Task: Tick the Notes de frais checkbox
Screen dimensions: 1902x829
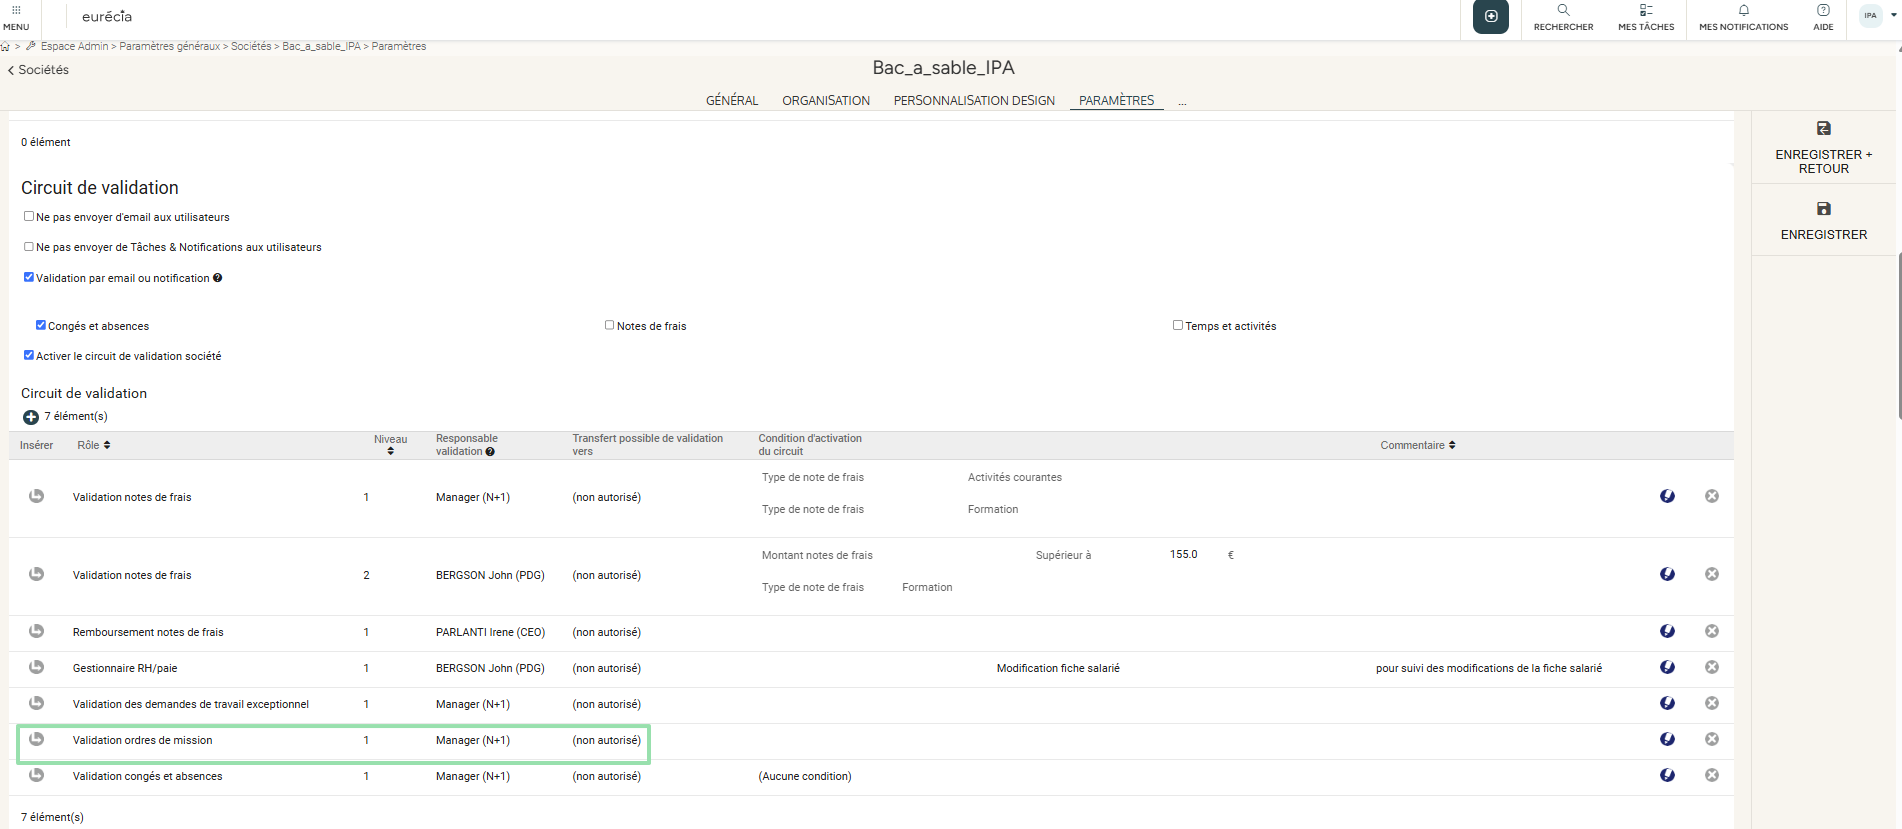Action: (609, 325)
